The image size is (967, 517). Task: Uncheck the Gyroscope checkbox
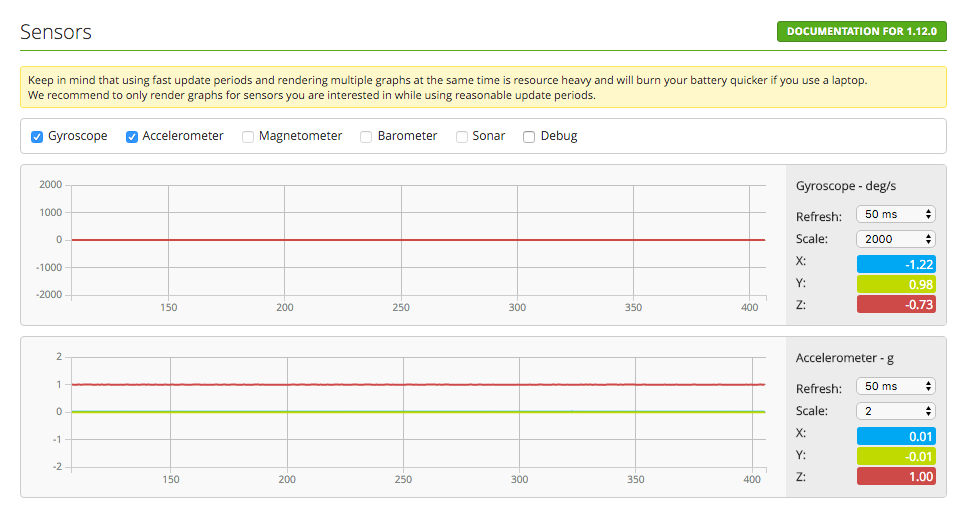(x=37, y=136)
